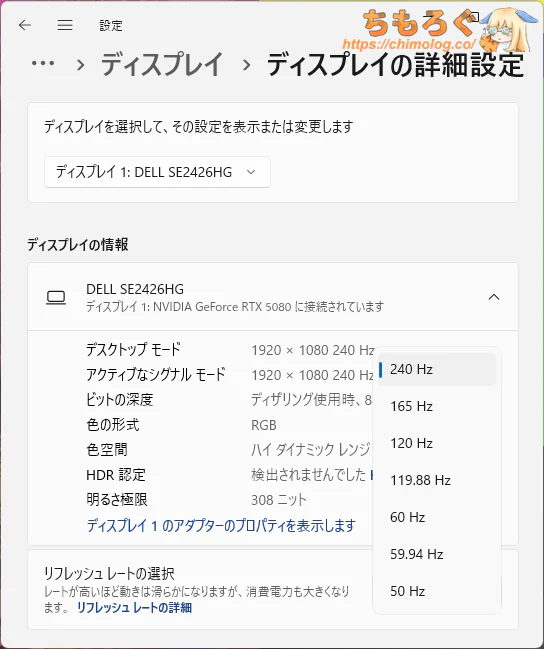Click the 設定 window title

click(111, 26)
